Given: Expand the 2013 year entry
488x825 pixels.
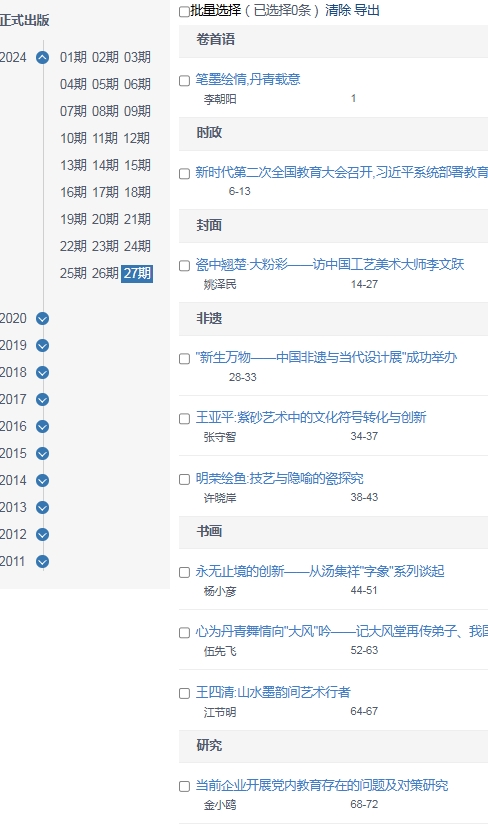Looking at the screenshot, I should pyautogui.click(x=43, y=508).
